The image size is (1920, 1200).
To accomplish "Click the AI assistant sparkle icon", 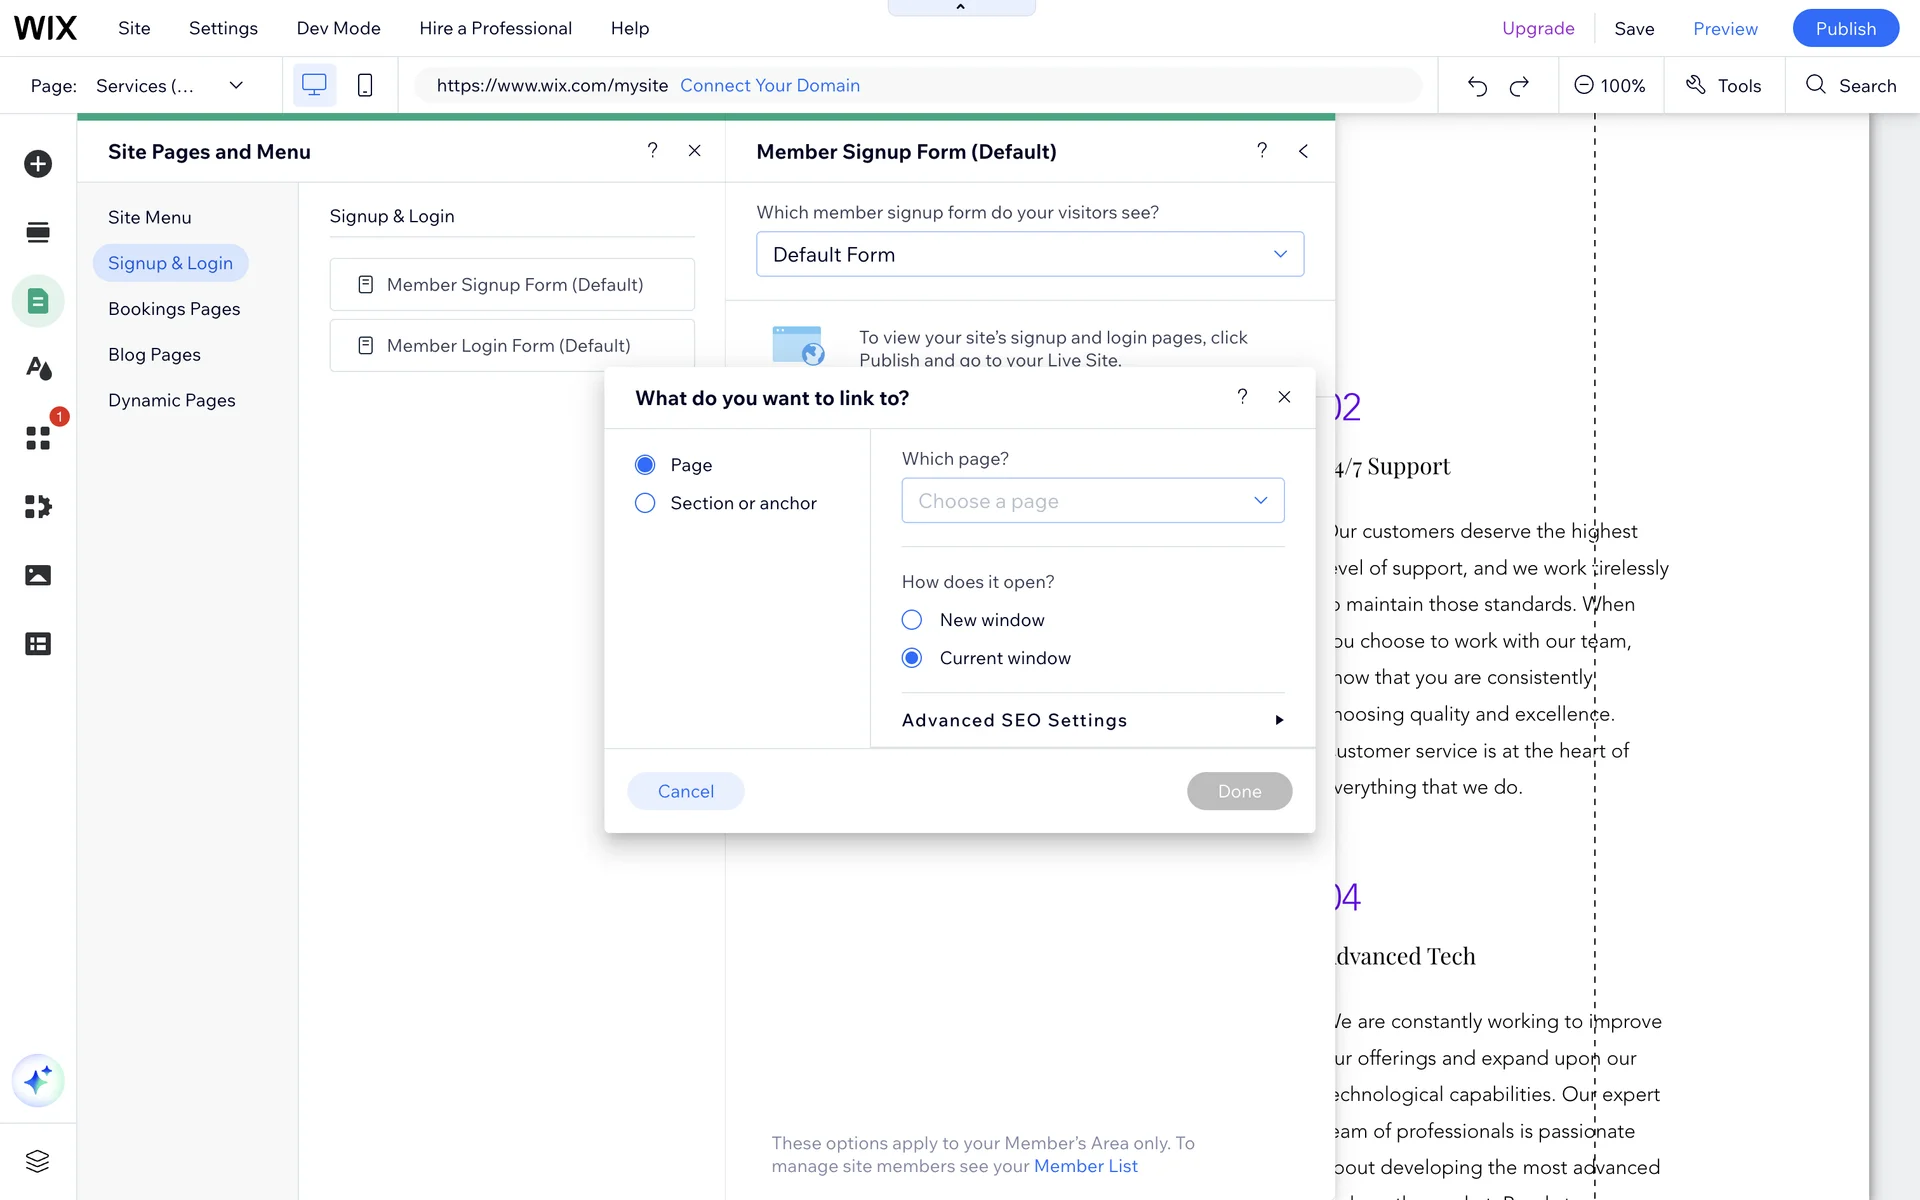I will (38, 1081).
